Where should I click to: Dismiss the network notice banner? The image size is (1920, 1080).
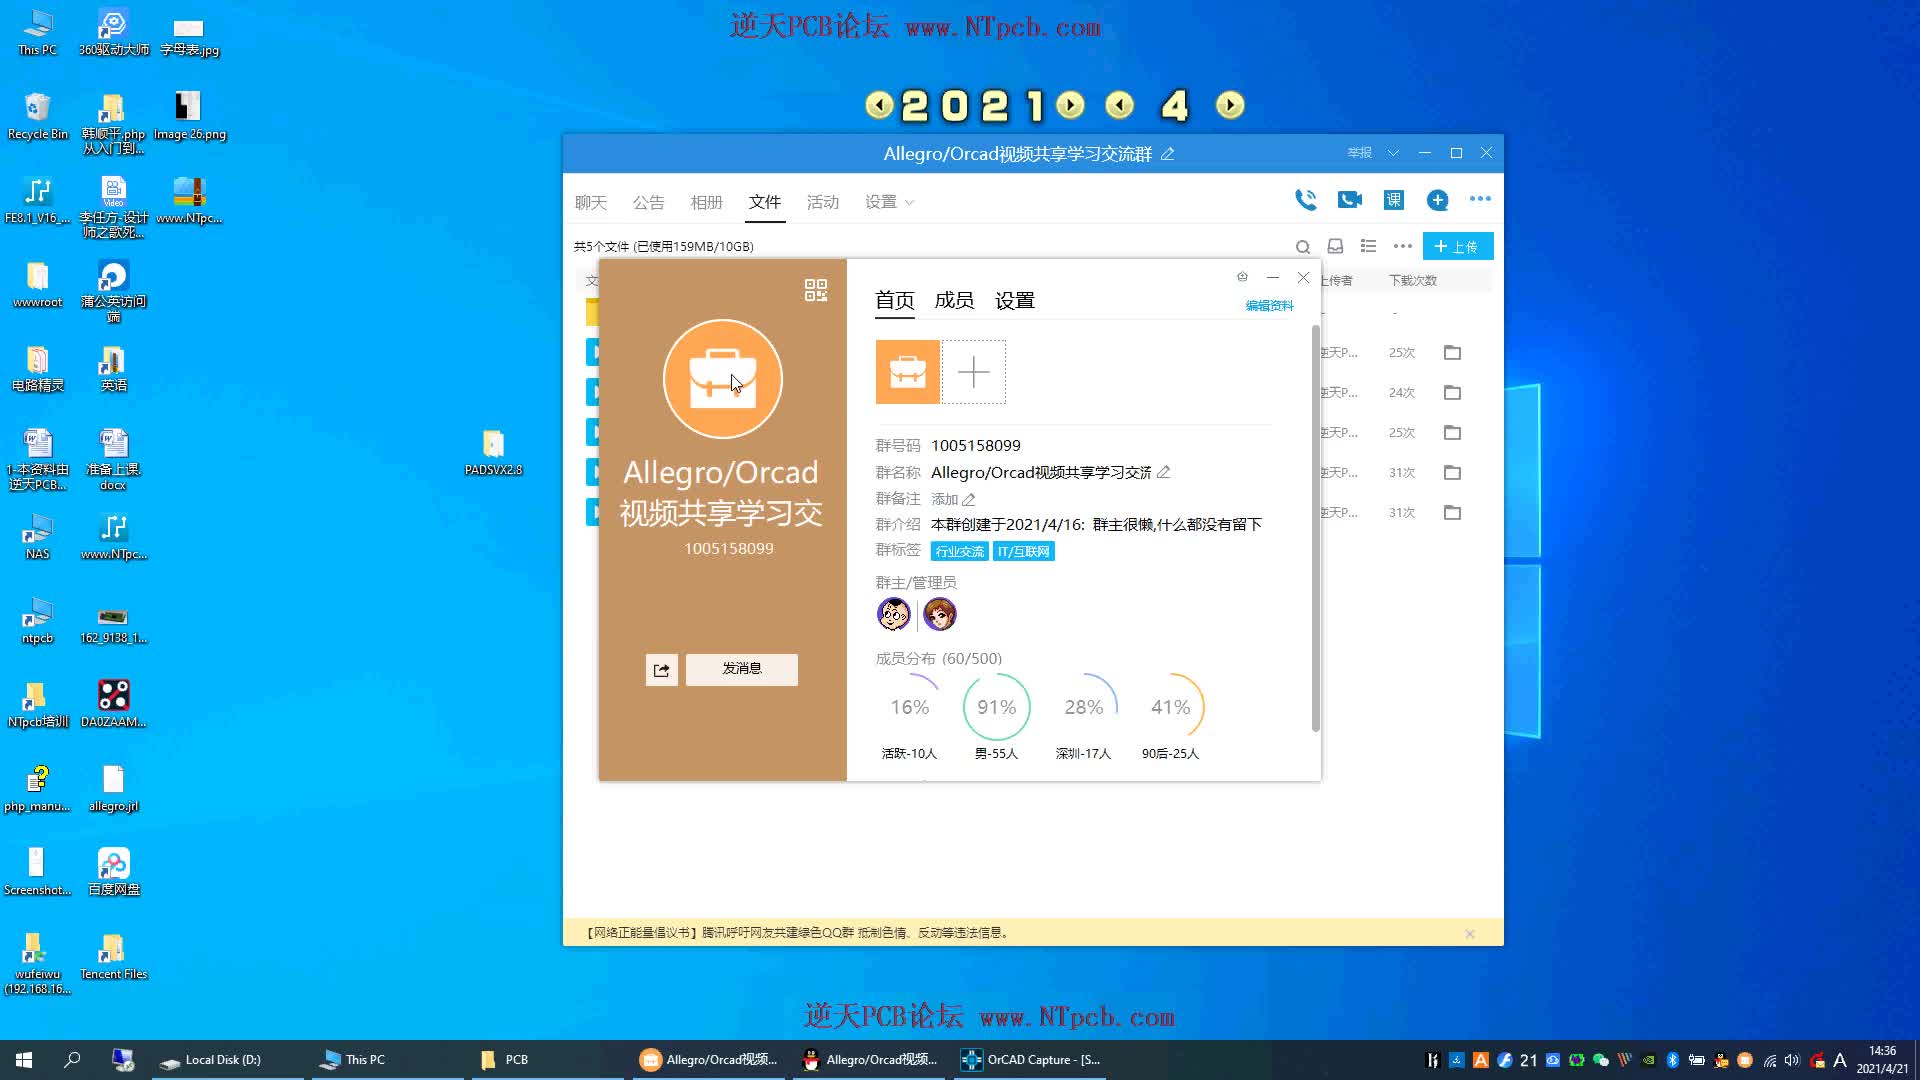(x=1469, y=933)
